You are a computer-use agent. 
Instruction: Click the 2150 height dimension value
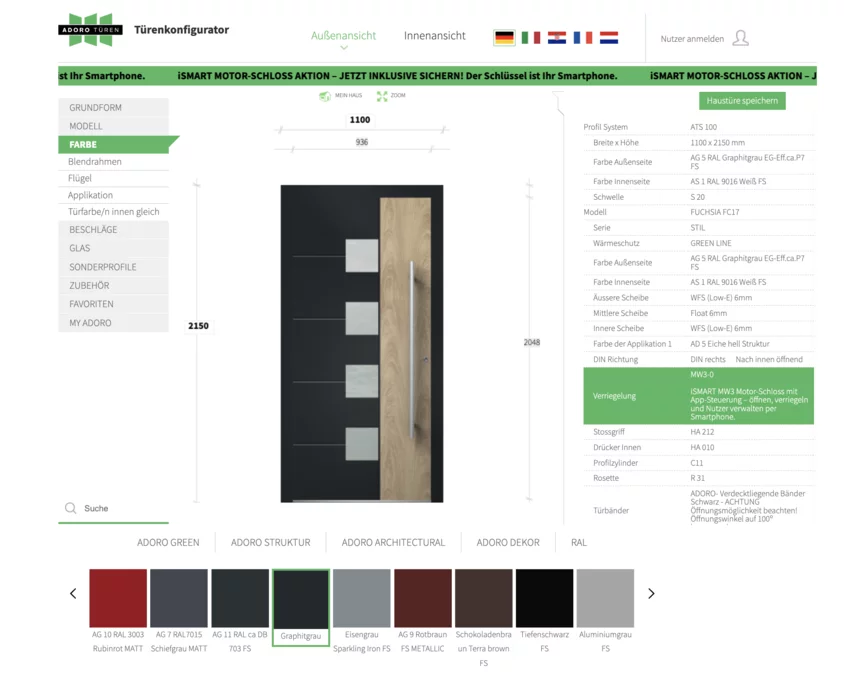(198, 326)
